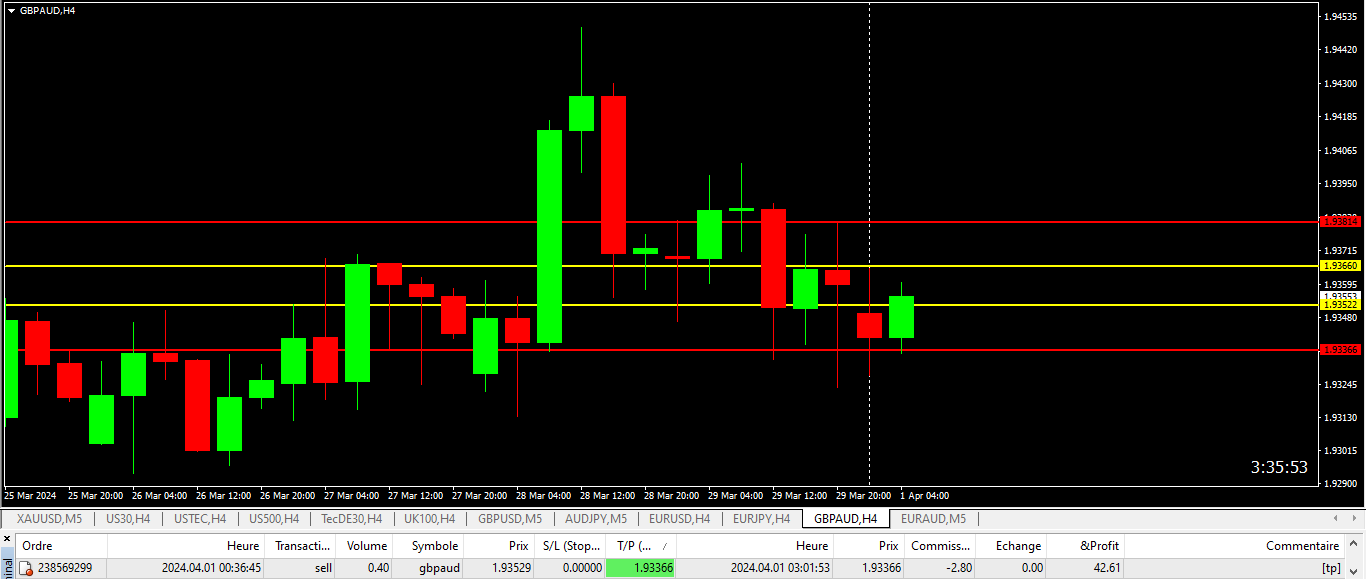Screen dimensions: 1366x579
Task: Switch to the USTEC,H4 chart tab
Action: (x=199, y=519)
